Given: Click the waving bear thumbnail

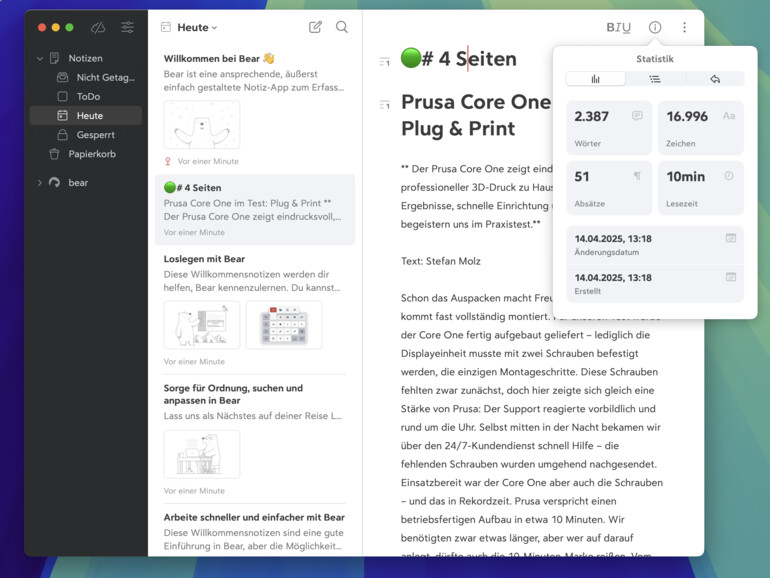Looking at the screenshot, I should [x=202, y=125].
